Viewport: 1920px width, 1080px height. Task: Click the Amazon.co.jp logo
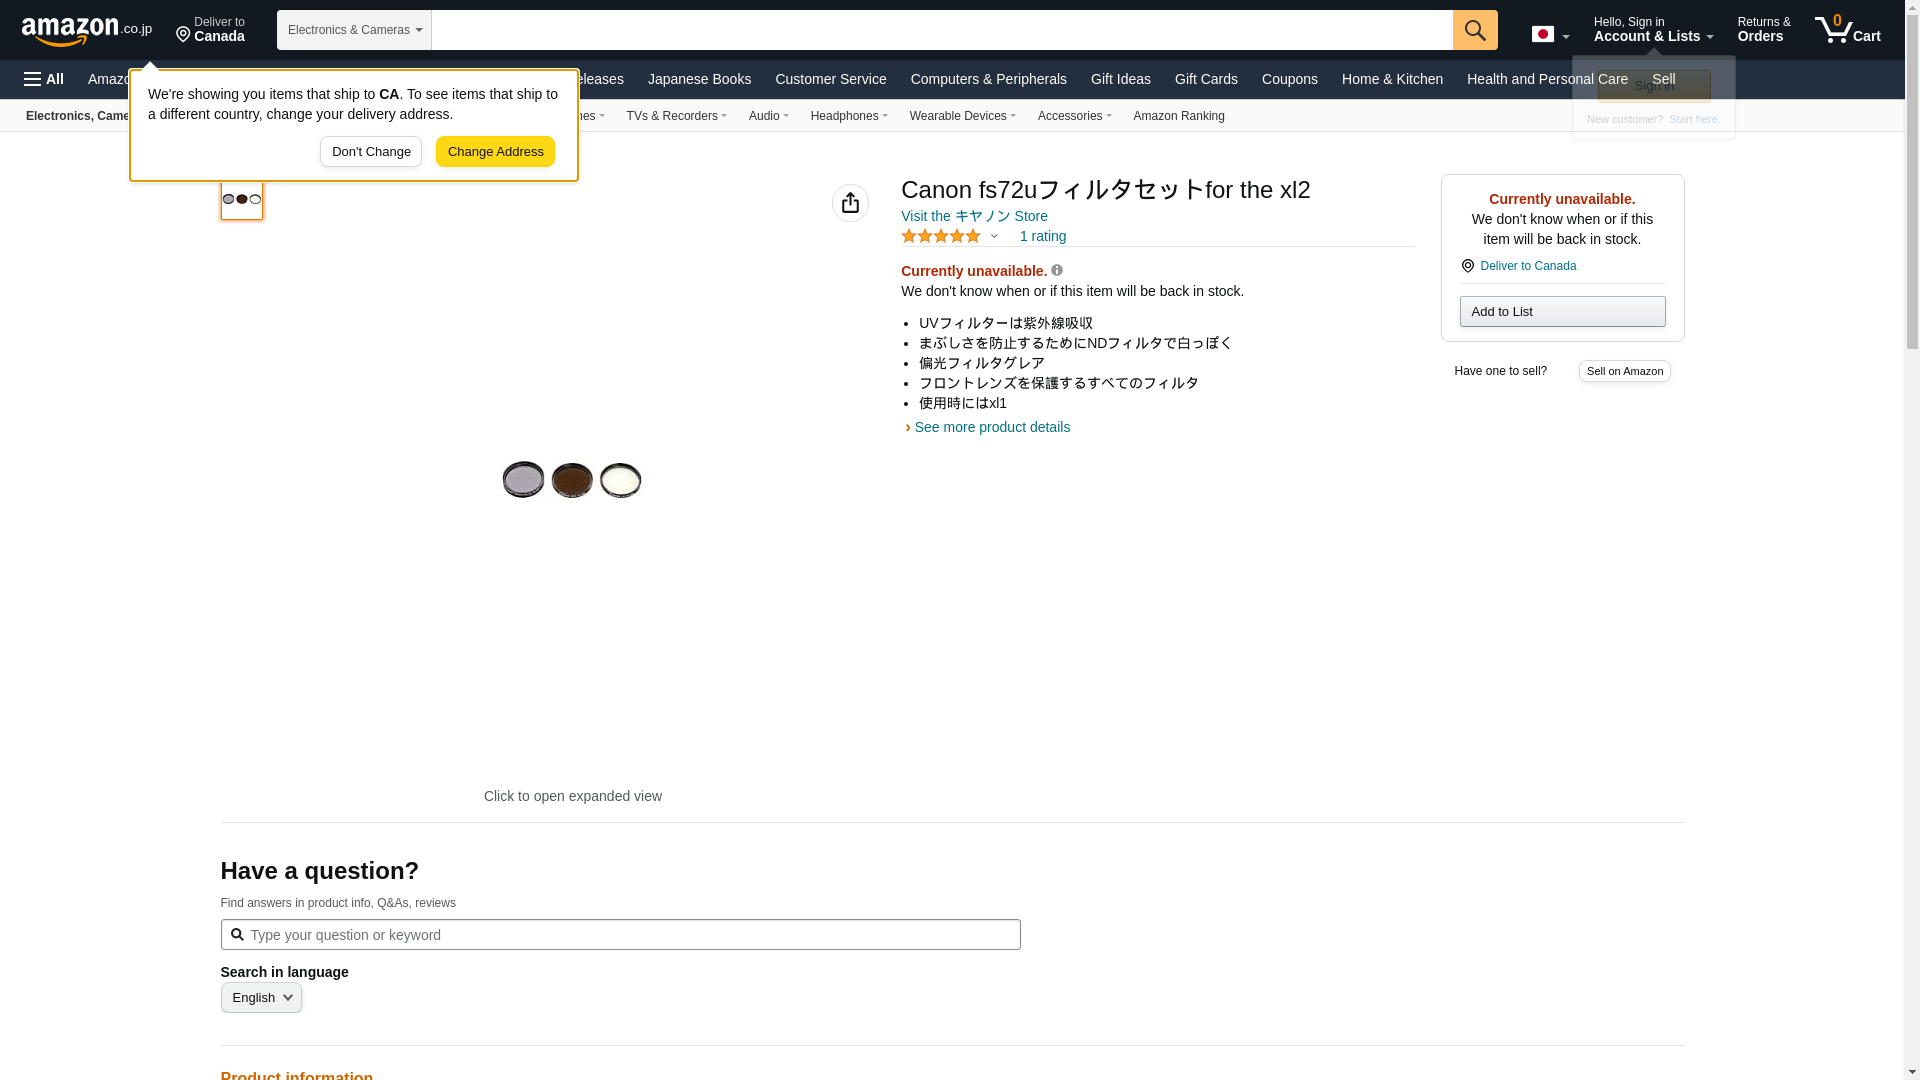(87, 30)
